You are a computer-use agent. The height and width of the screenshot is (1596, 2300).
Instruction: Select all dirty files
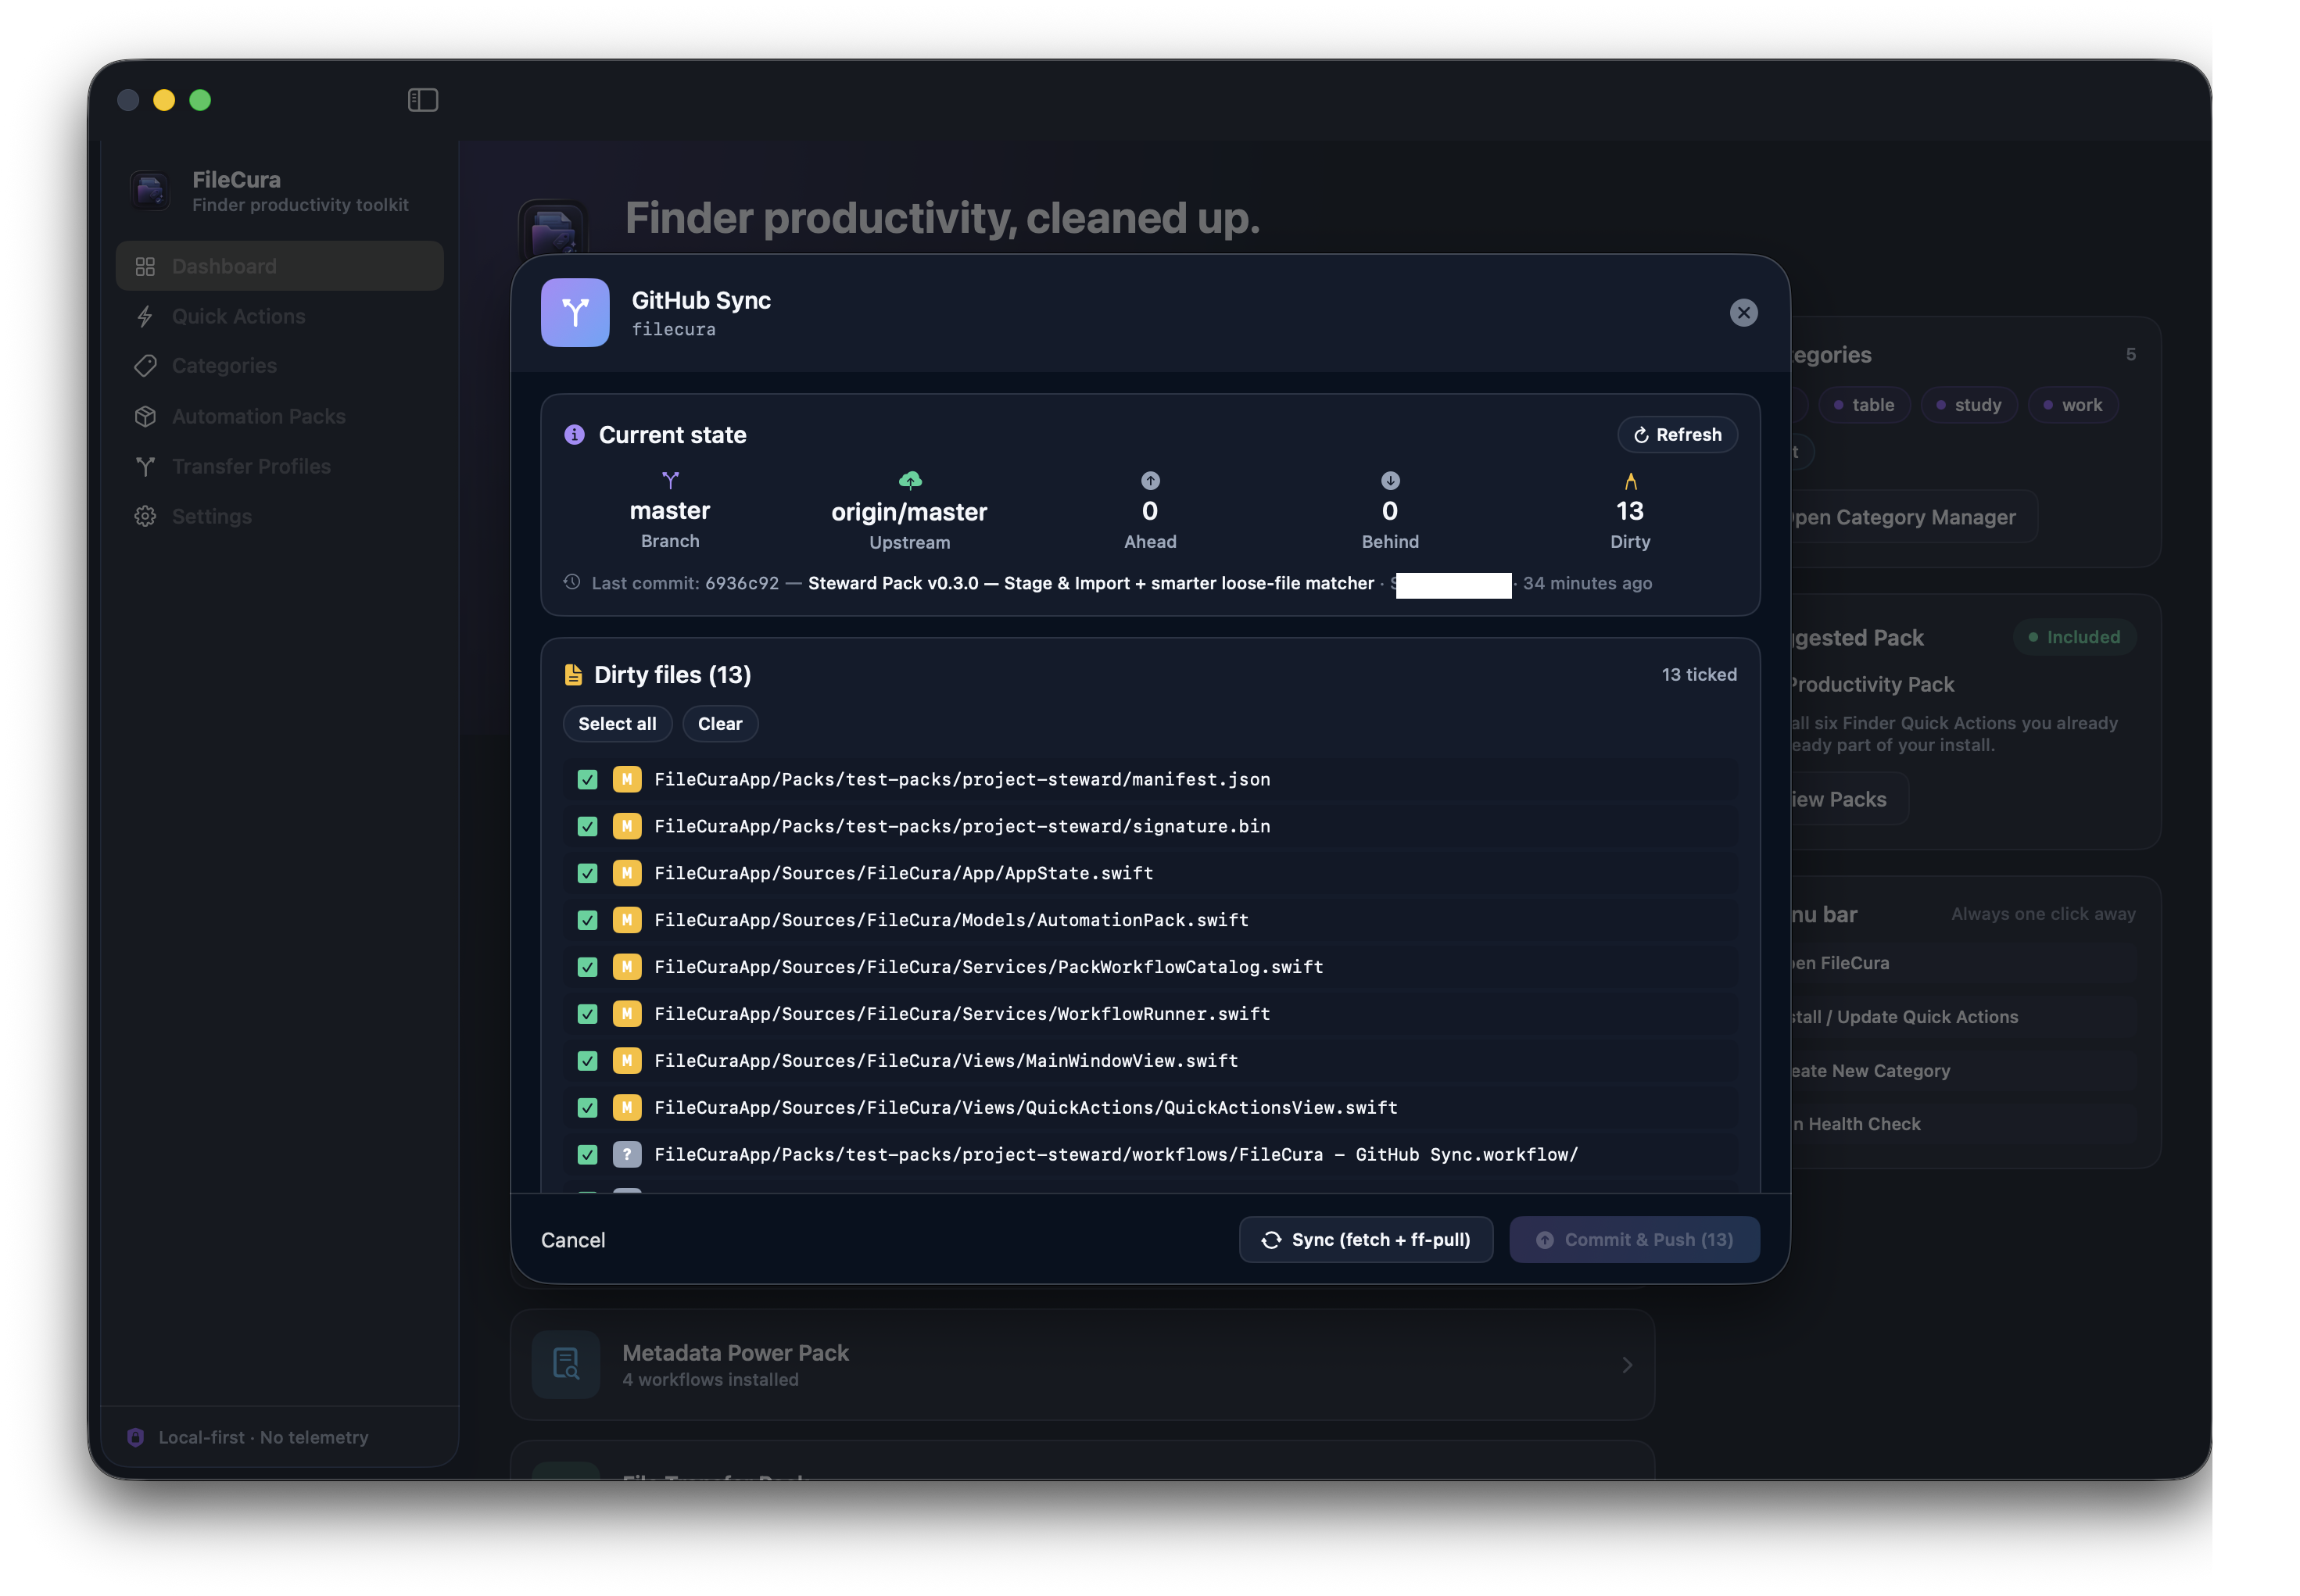617,723
